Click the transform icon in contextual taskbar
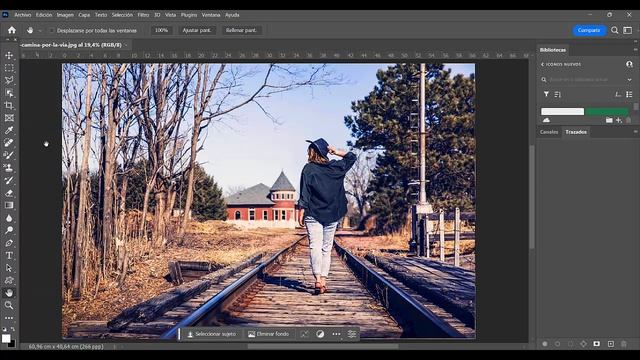 tap(304, 334)
